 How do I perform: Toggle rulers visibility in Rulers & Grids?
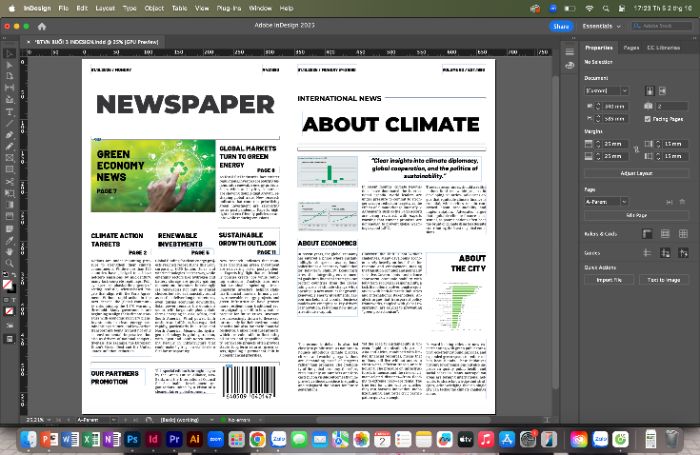tap(647, 234)
